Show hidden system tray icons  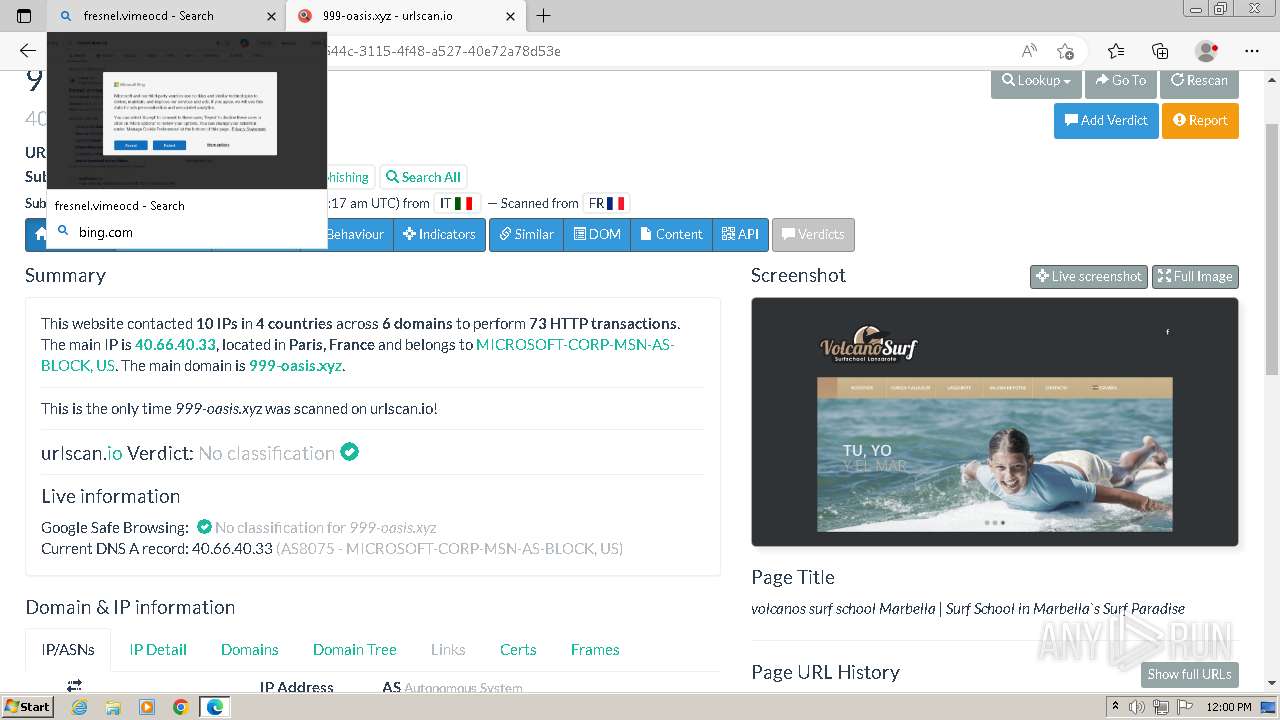[1115, 707]
